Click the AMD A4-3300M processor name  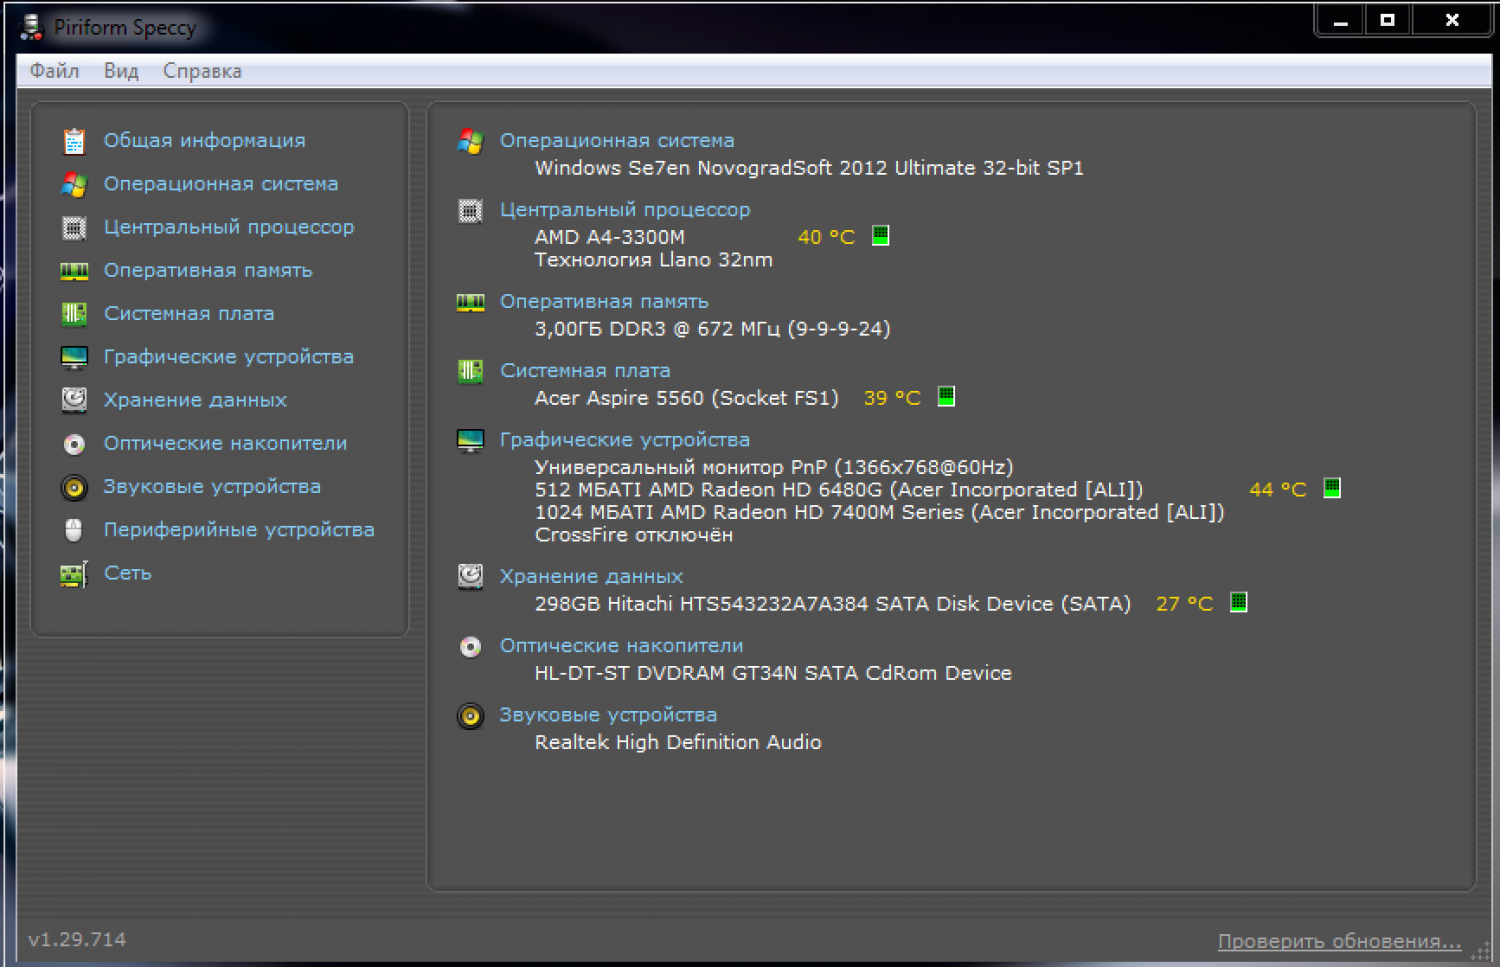[x=610, y=237]
